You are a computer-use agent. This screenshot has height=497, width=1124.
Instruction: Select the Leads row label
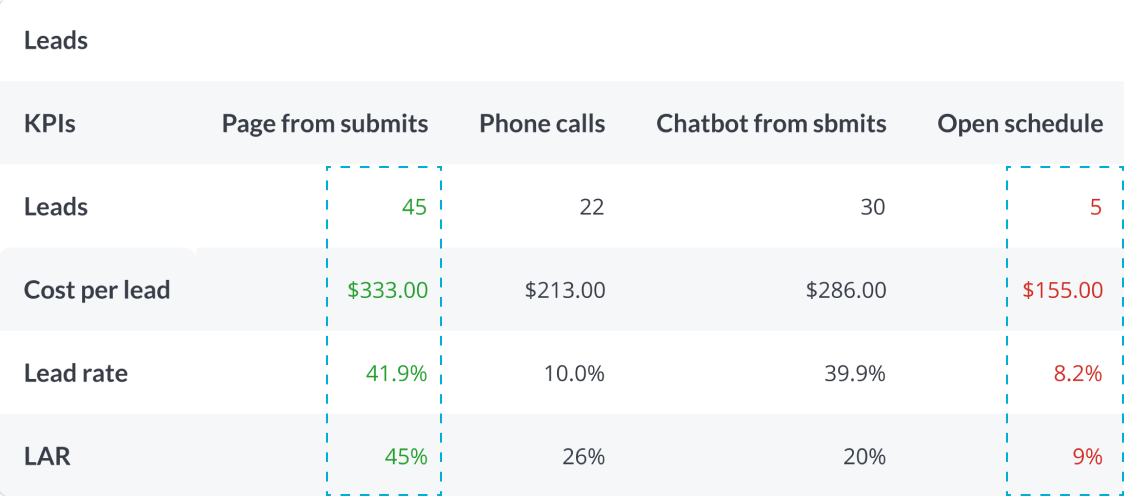pyautogui.click(x=56, y=207)
